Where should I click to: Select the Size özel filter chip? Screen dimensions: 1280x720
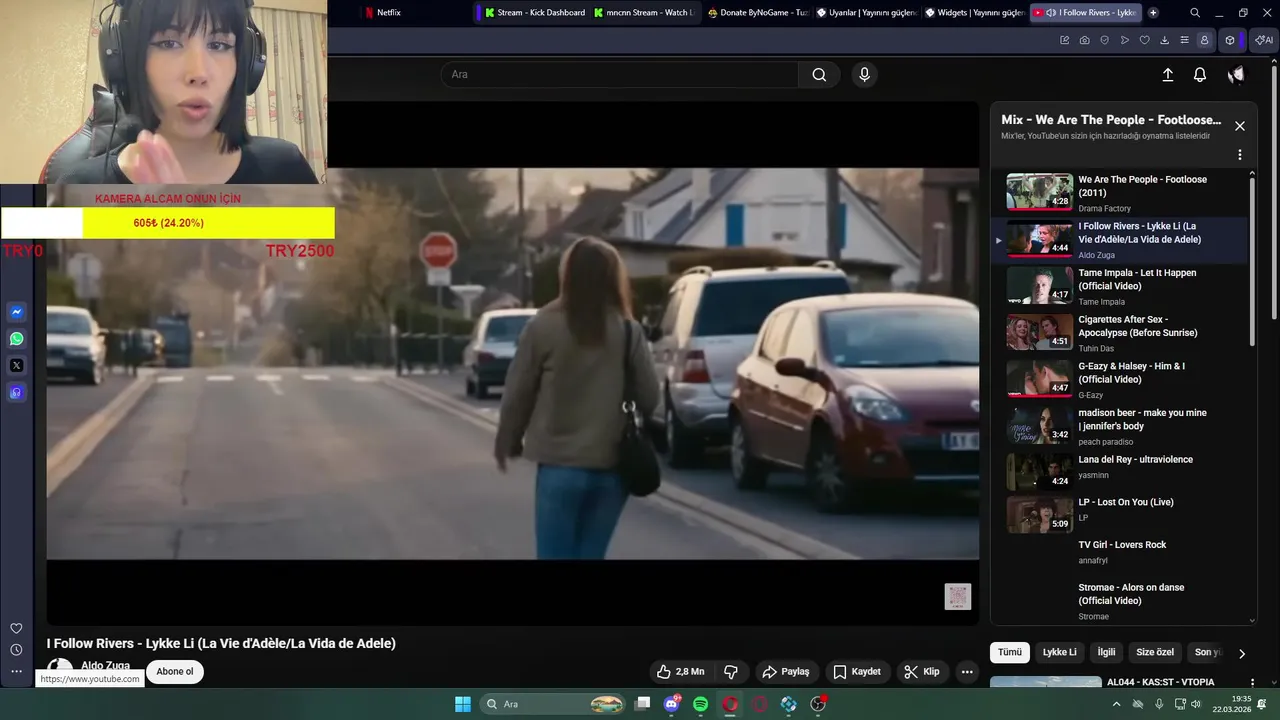click(1155, 652)
